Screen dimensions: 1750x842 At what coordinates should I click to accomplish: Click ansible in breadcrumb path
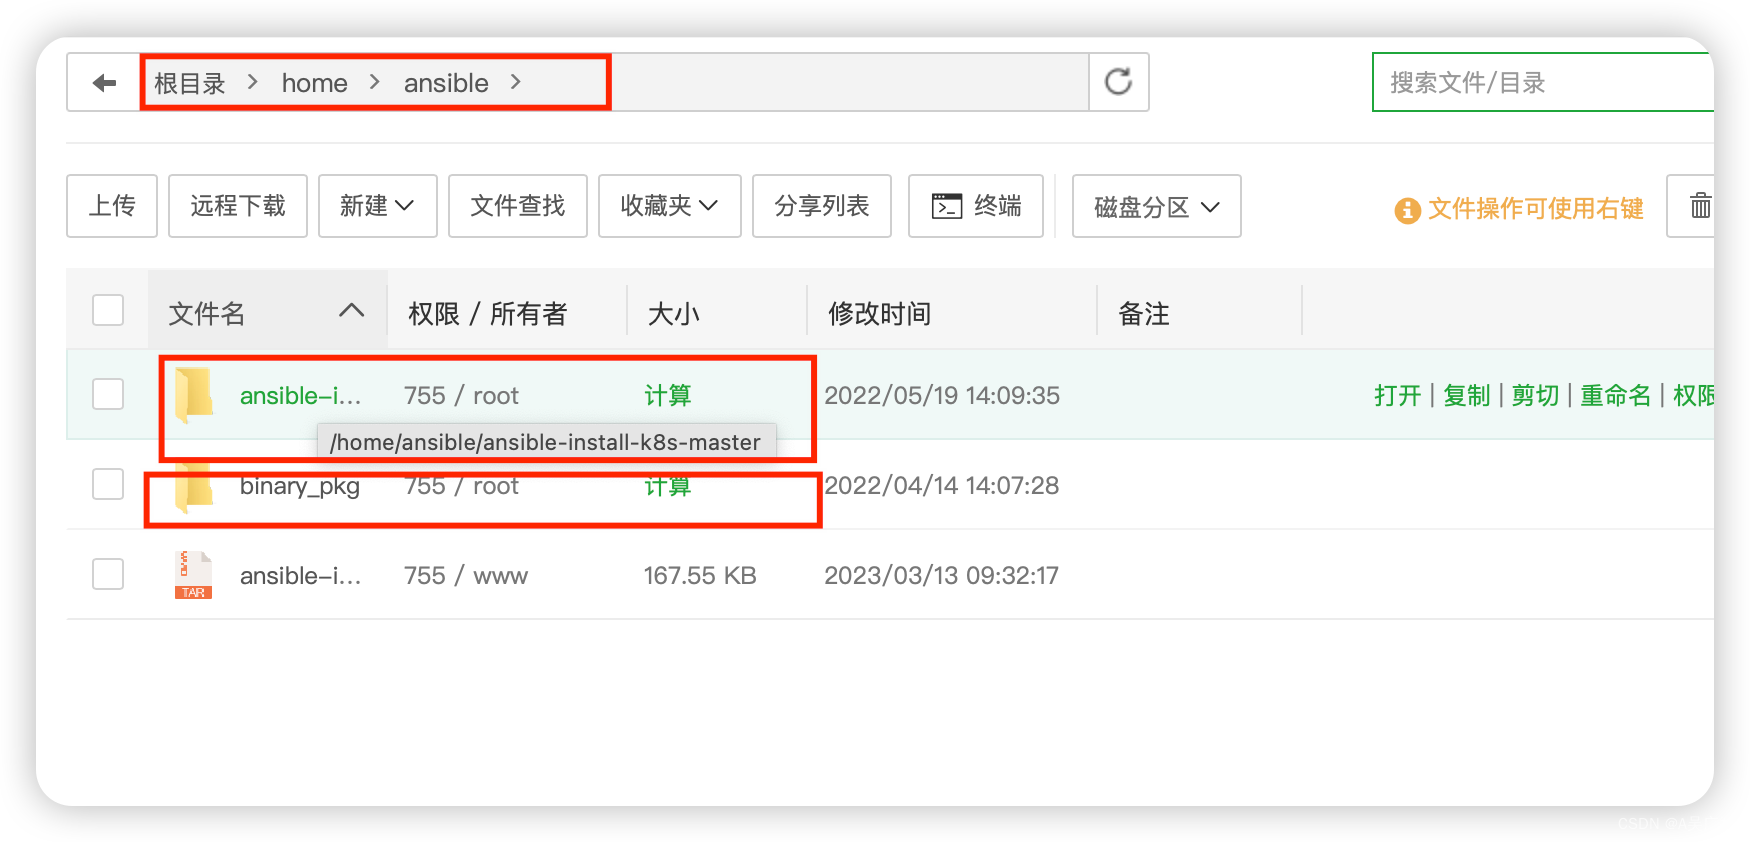[x=446, y=83]
